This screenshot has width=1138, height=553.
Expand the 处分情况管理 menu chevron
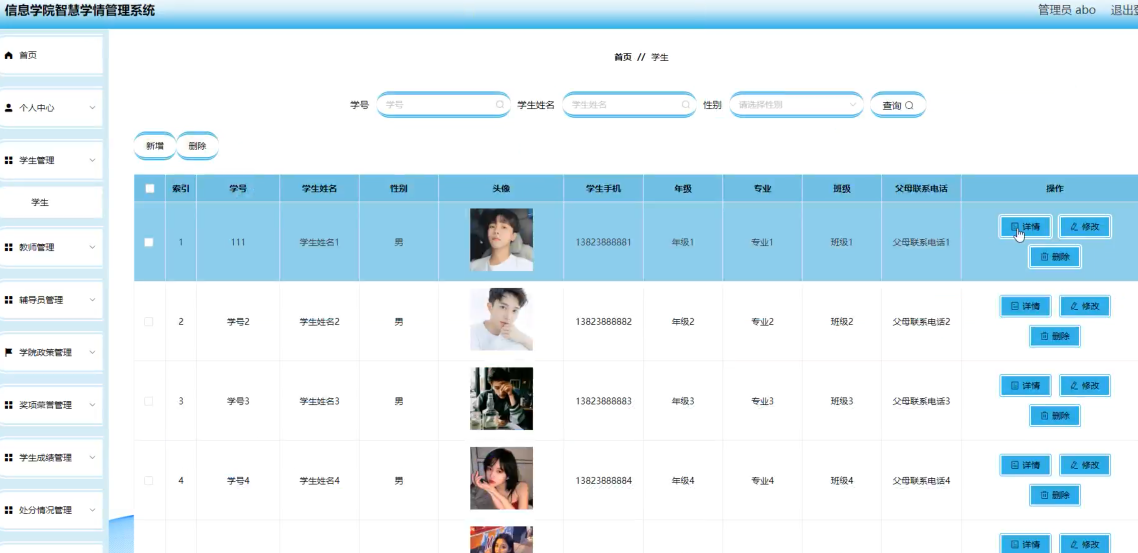(x=92, y=510)
